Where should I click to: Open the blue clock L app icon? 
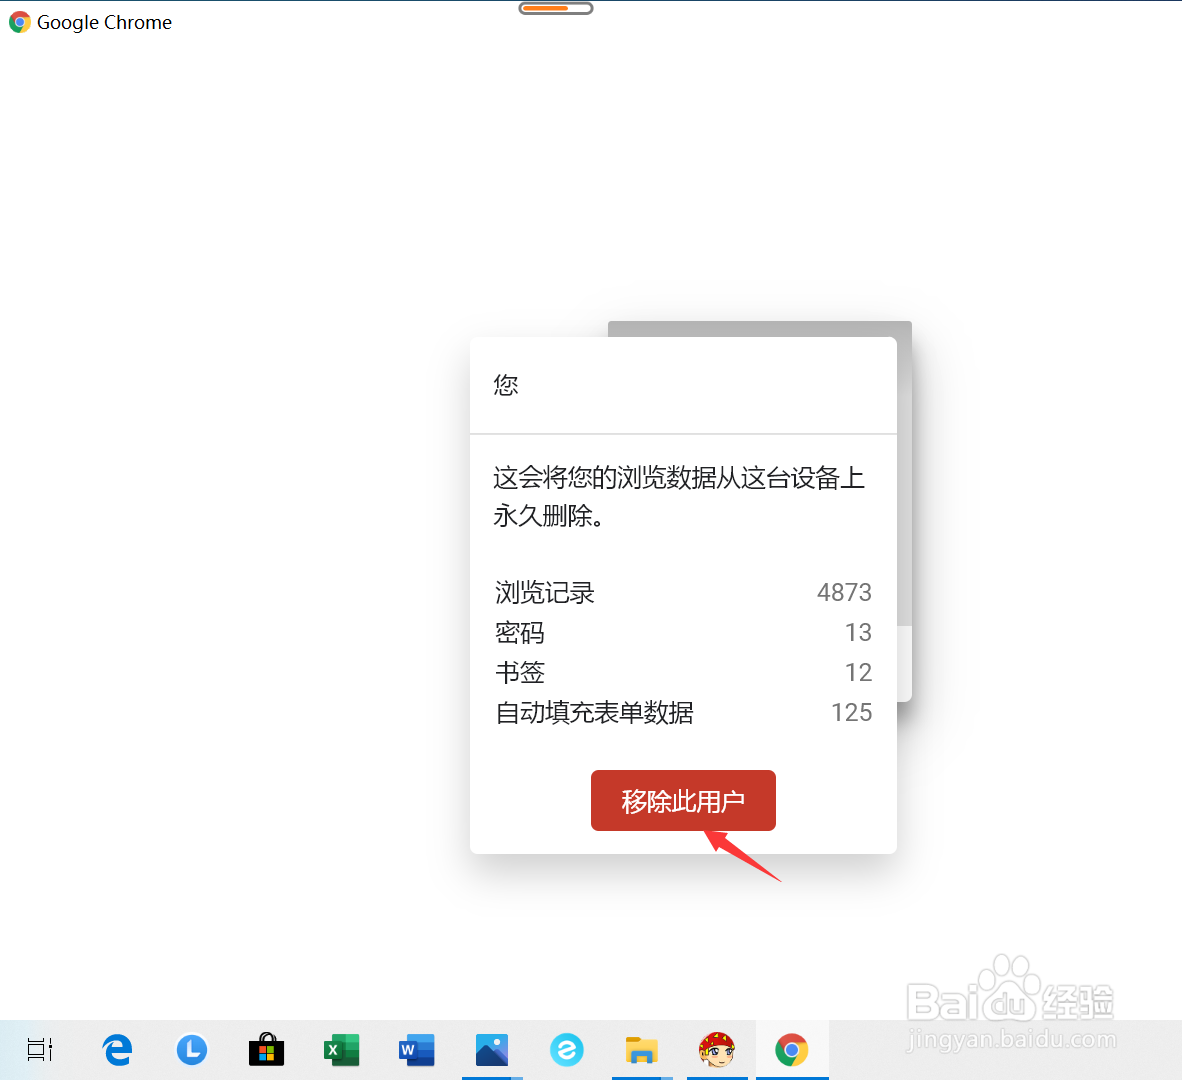[191, 1049]
